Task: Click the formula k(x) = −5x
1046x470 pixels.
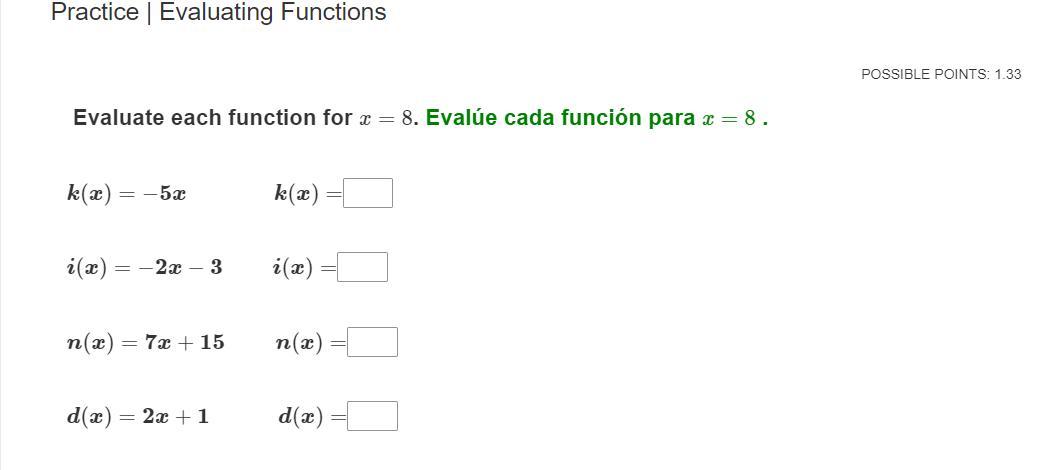Action: [126, 193]
